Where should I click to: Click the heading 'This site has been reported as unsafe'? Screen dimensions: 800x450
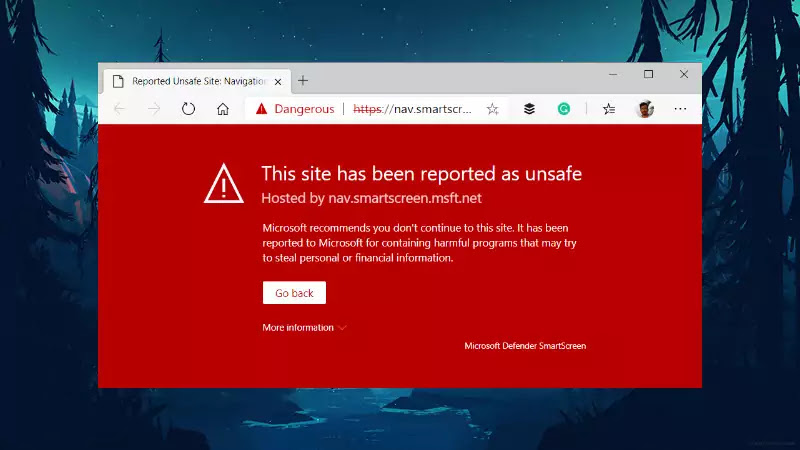coord(421,174)
